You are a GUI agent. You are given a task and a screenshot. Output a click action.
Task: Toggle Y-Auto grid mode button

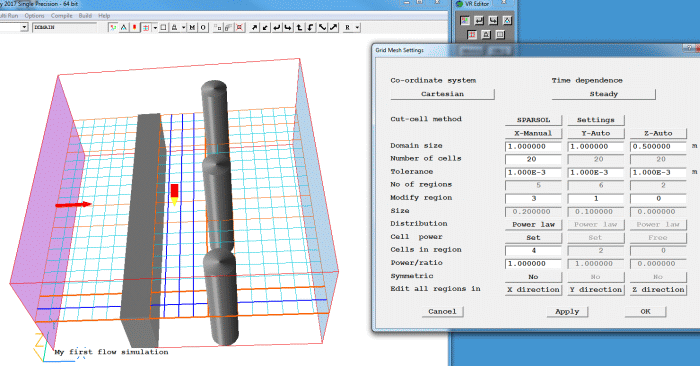coord(596,133)
